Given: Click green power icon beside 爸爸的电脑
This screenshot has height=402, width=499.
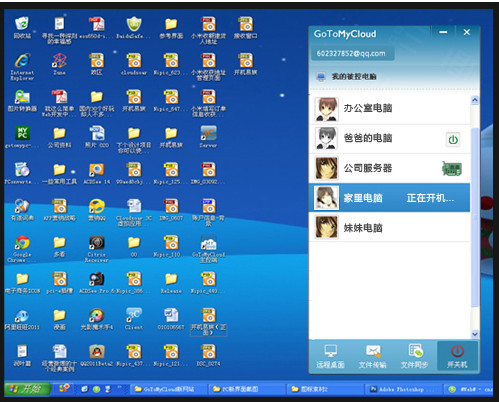Looking at the screenshot, I should [453, 139].
